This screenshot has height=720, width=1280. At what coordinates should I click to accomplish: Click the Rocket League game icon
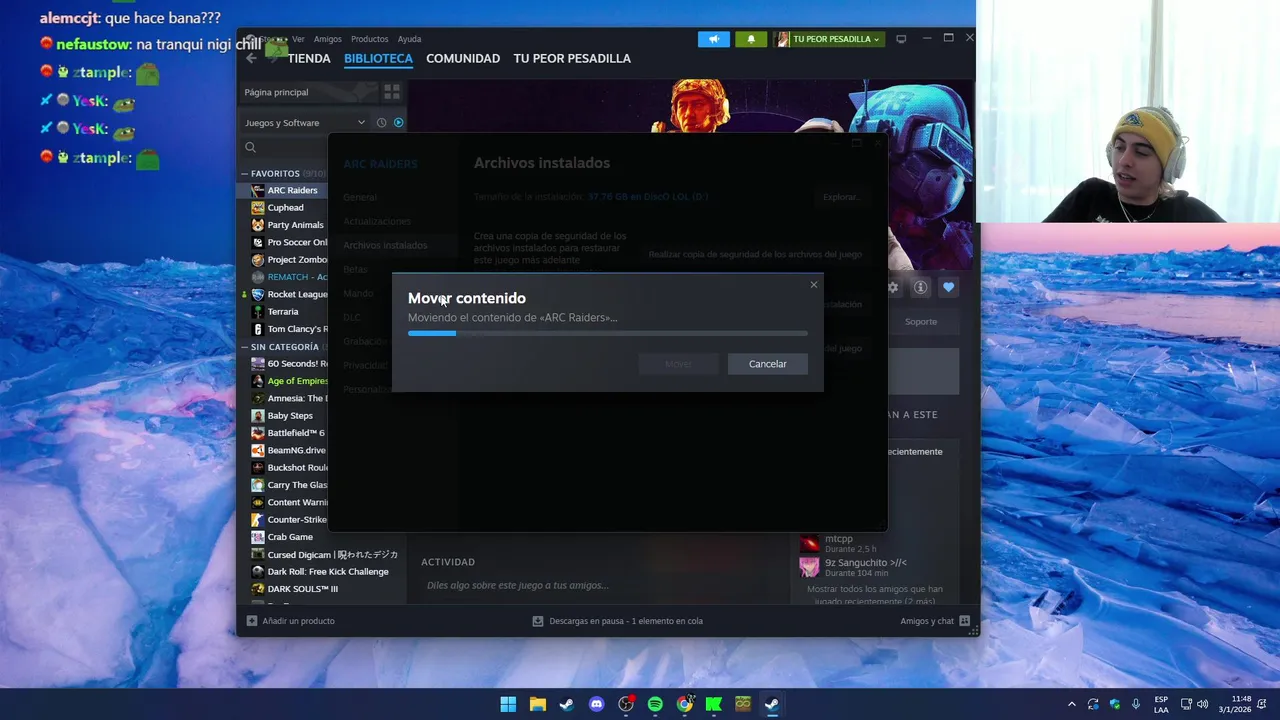(x=258, y=294)
